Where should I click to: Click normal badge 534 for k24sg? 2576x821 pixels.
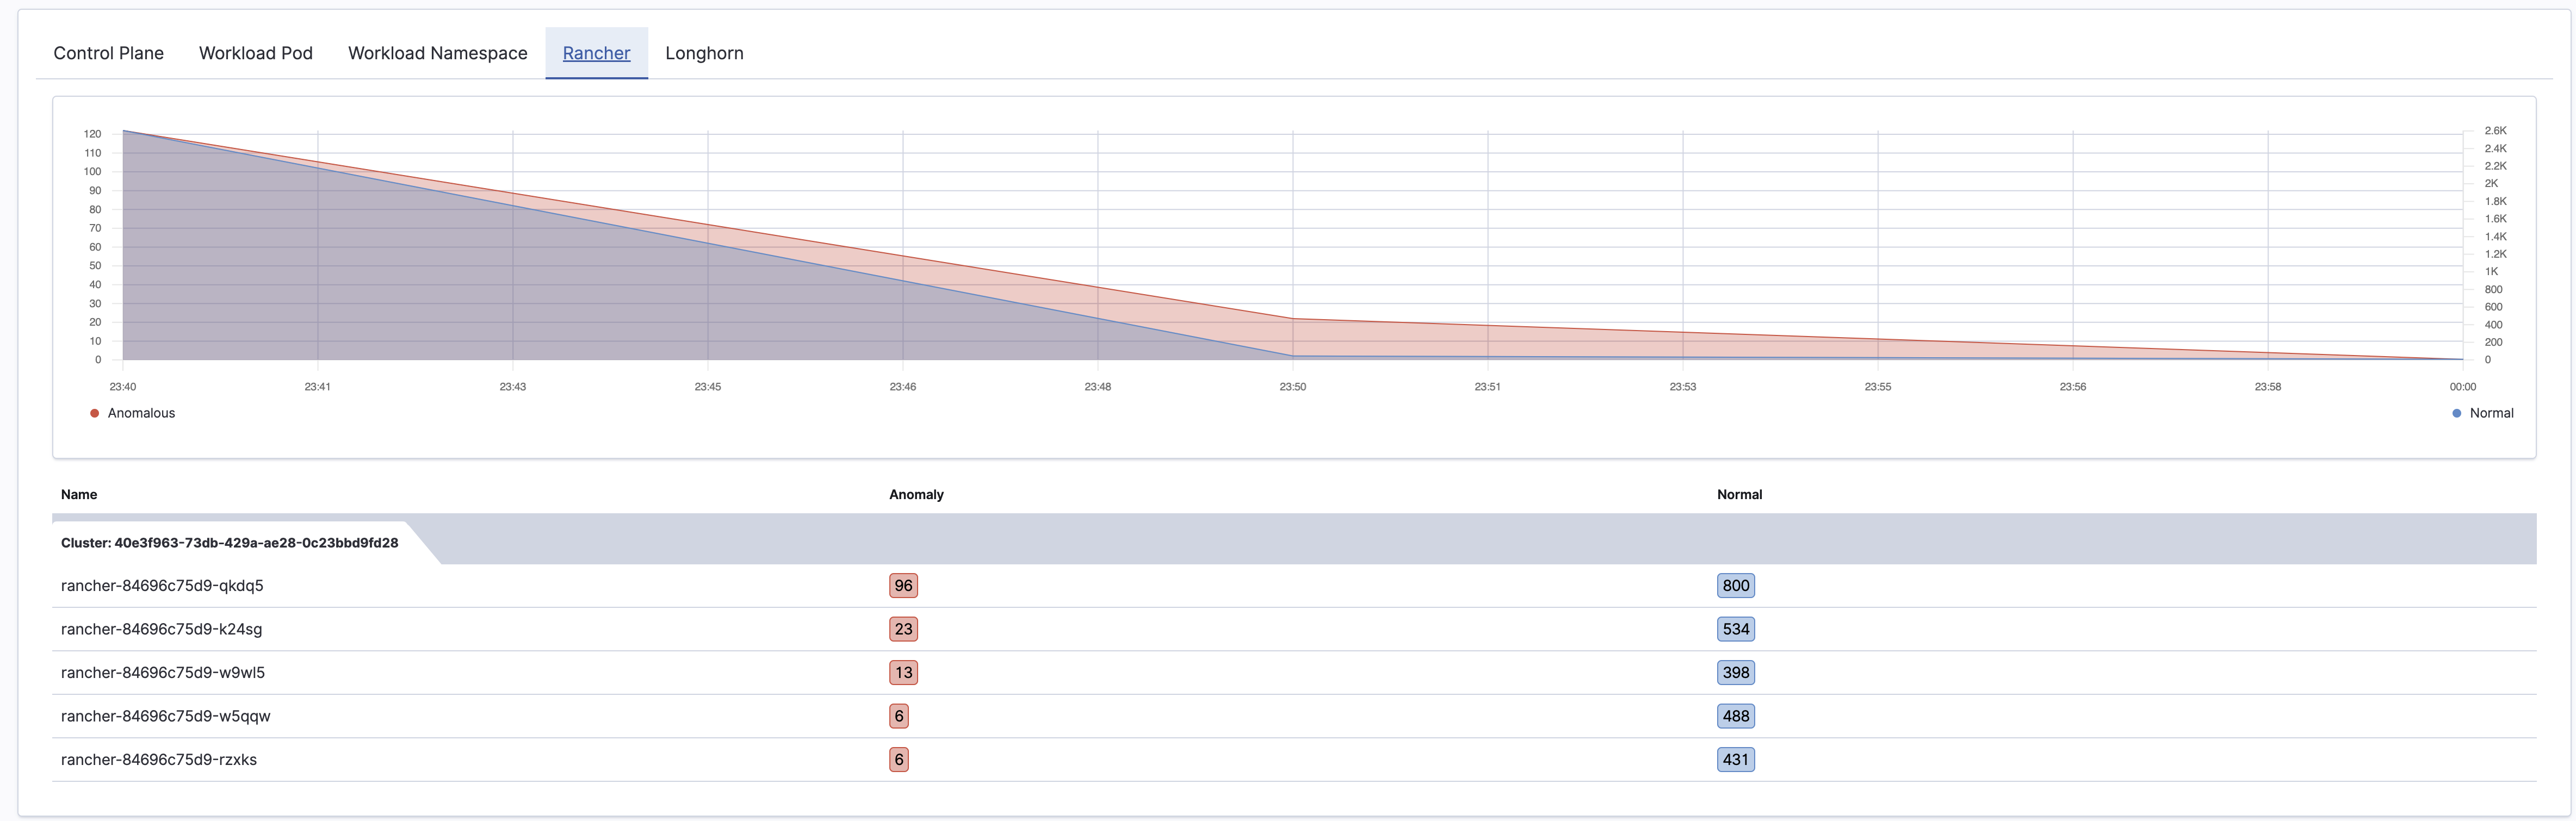1736,629
